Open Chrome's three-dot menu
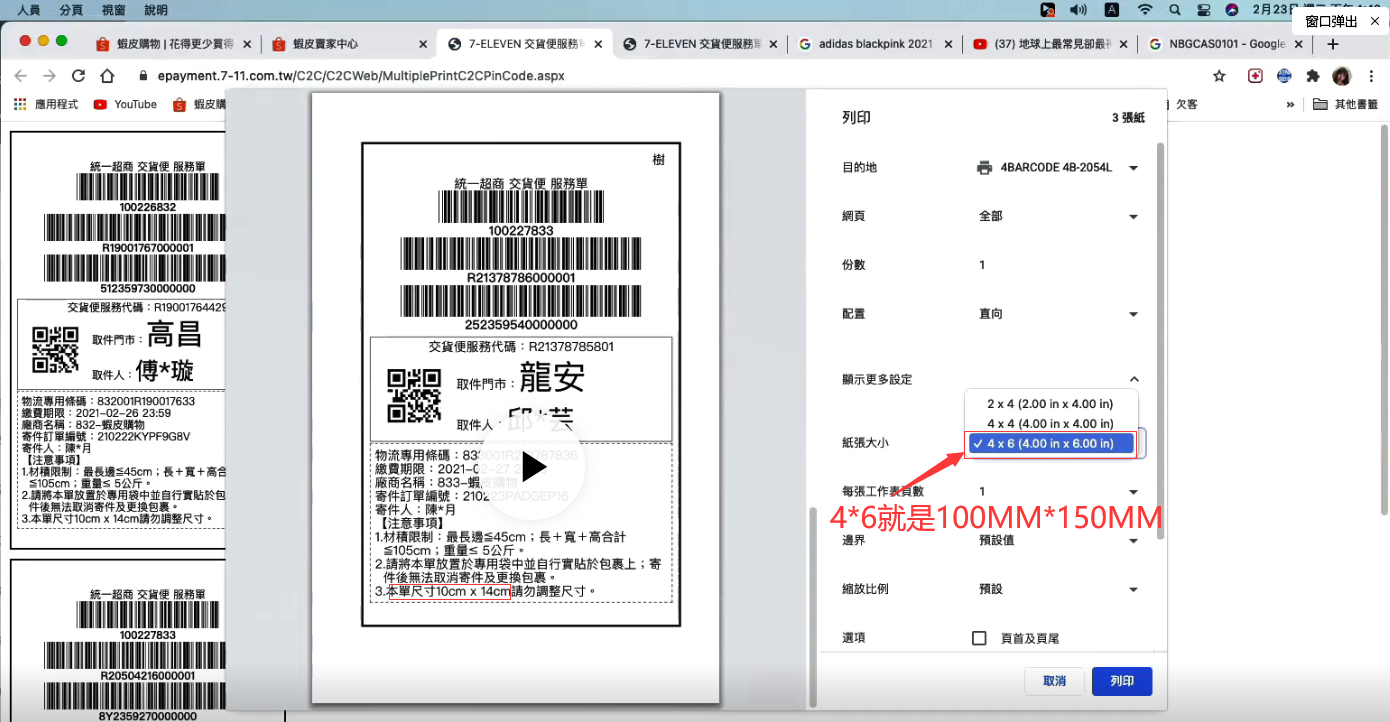1390x722 pixels. click(1370, 76)
